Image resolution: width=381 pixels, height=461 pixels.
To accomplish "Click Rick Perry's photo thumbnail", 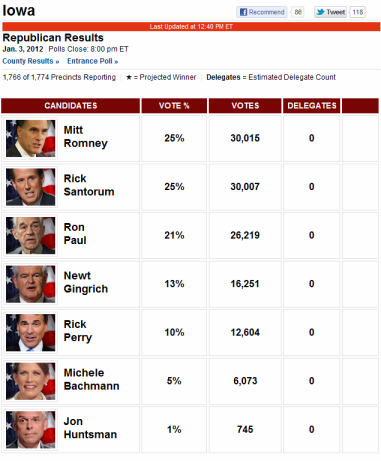I will point(31,333).
